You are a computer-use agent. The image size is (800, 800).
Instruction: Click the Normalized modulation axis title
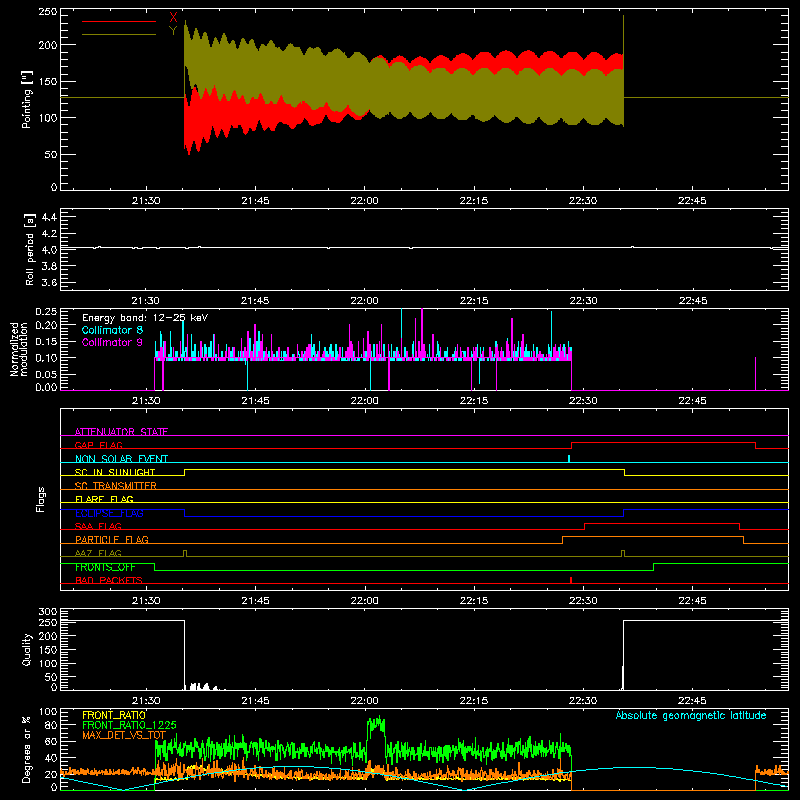pos(19,349)
